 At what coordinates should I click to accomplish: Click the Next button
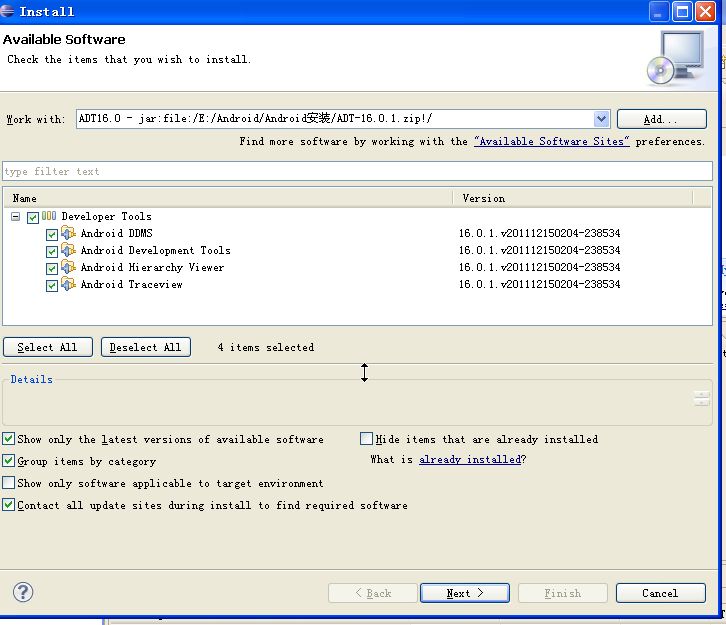[x=464, y=593]
